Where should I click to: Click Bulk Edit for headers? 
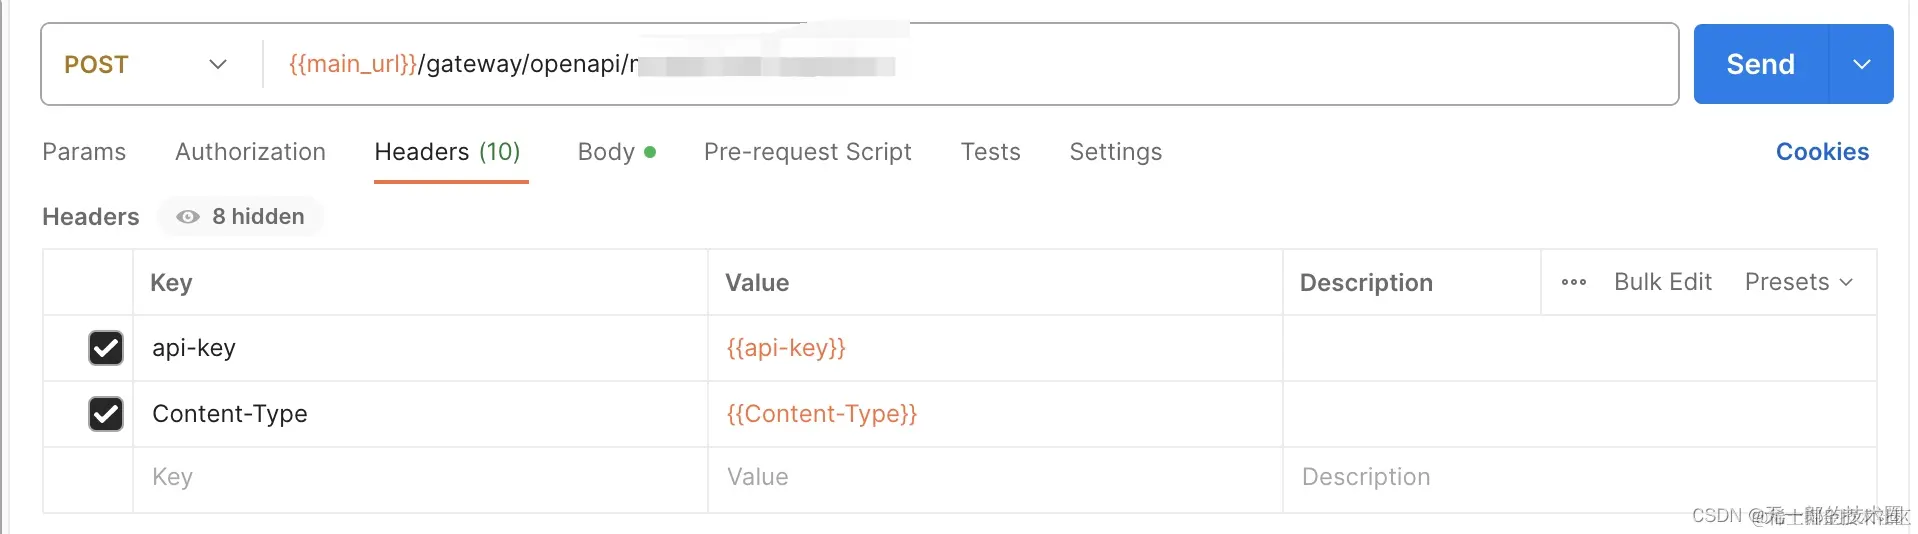click(x=1662, y=282)
